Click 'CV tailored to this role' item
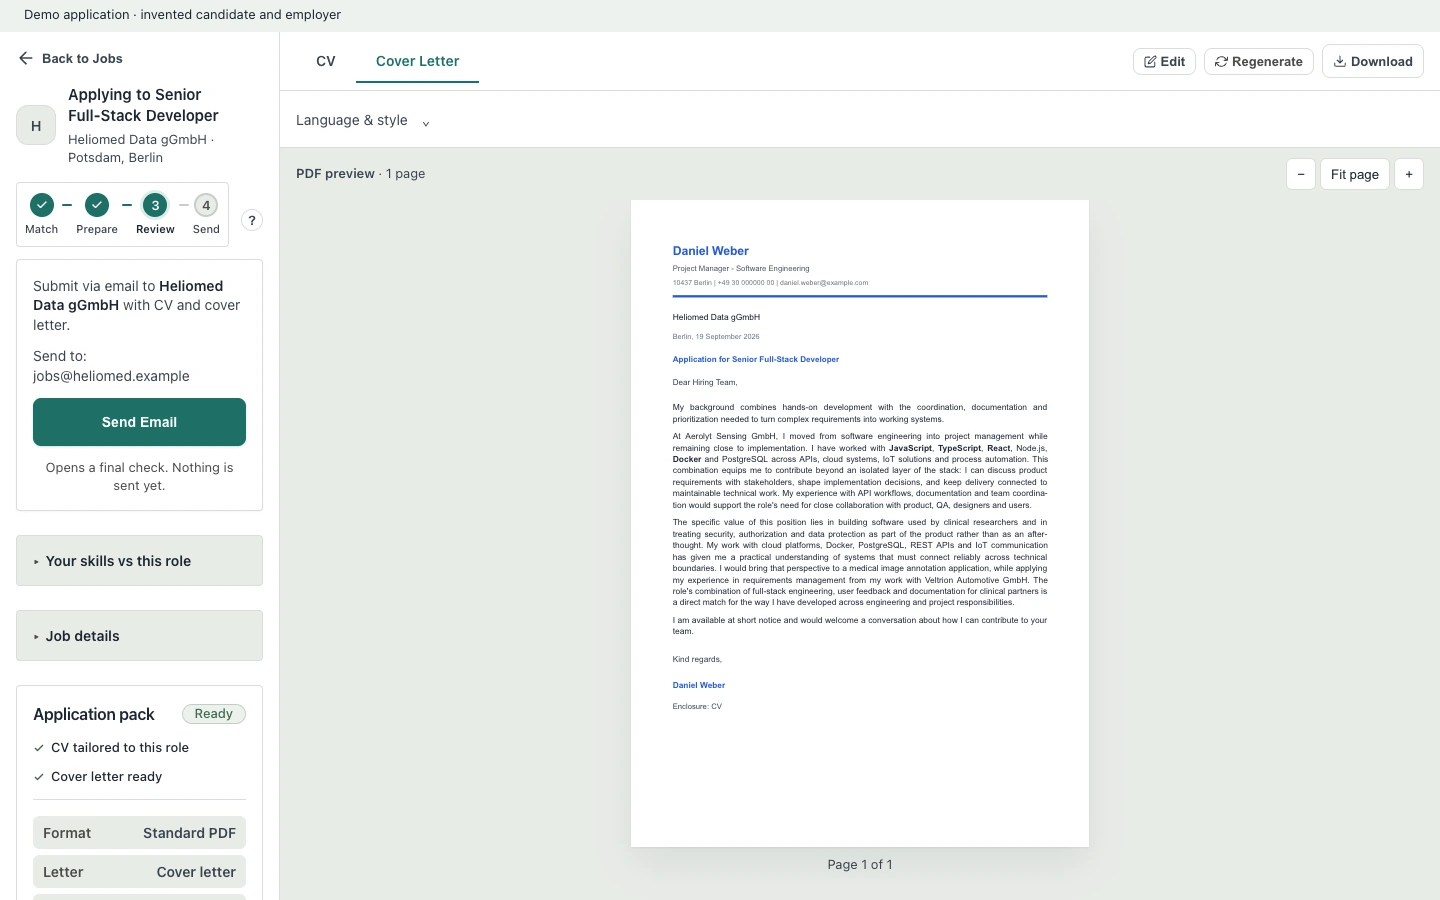The image size is (1440, 900). coord(111,748)
